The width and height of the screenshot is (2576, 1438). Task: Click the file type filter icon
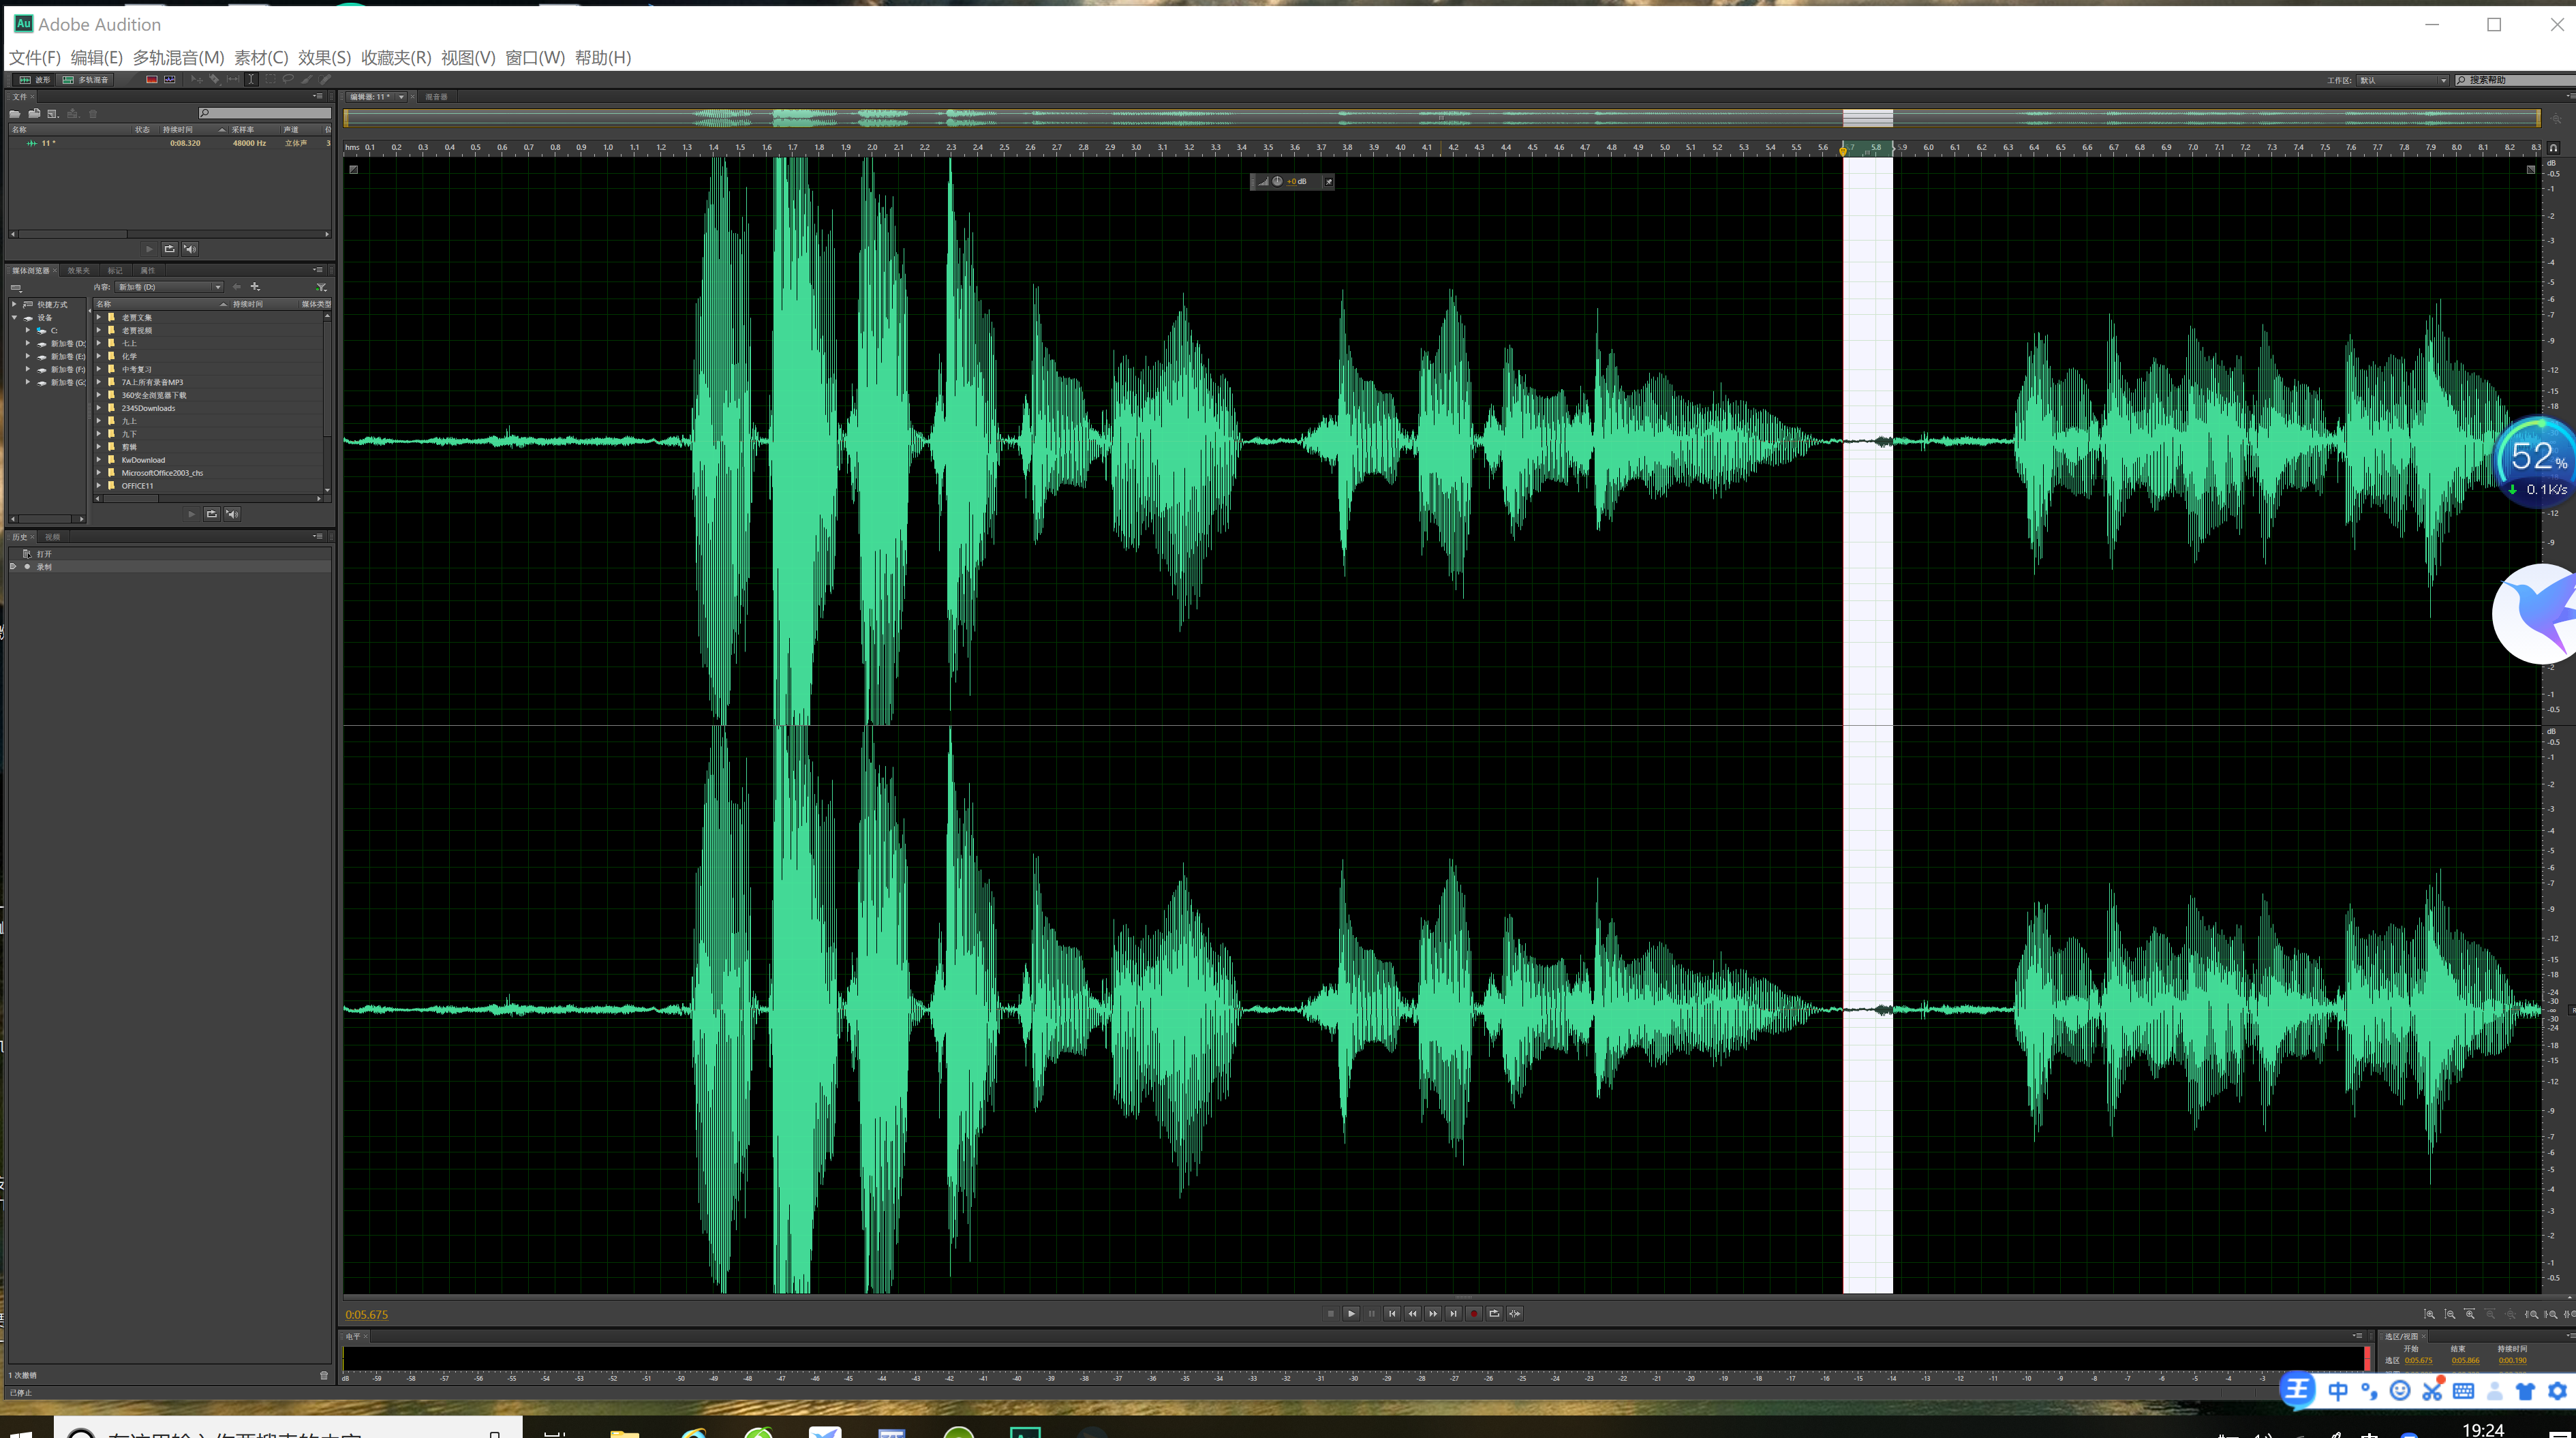(321, 287)
